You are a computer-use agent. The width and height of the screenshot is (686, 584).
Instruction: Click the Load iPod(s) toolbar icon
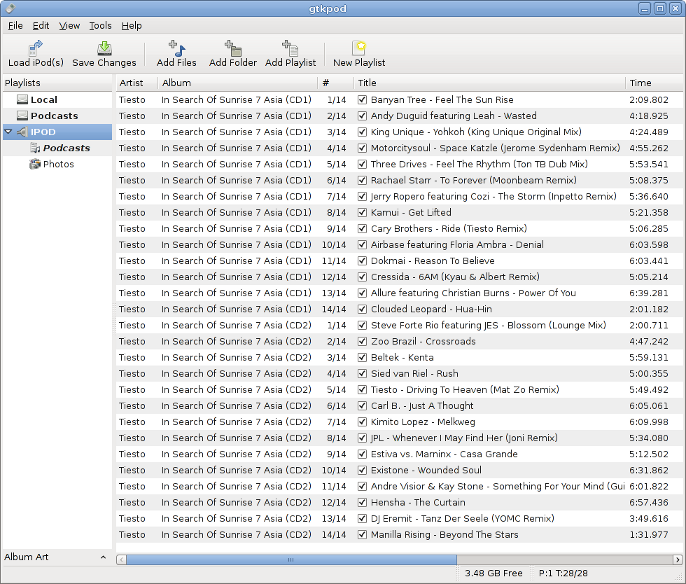(36, 48)
